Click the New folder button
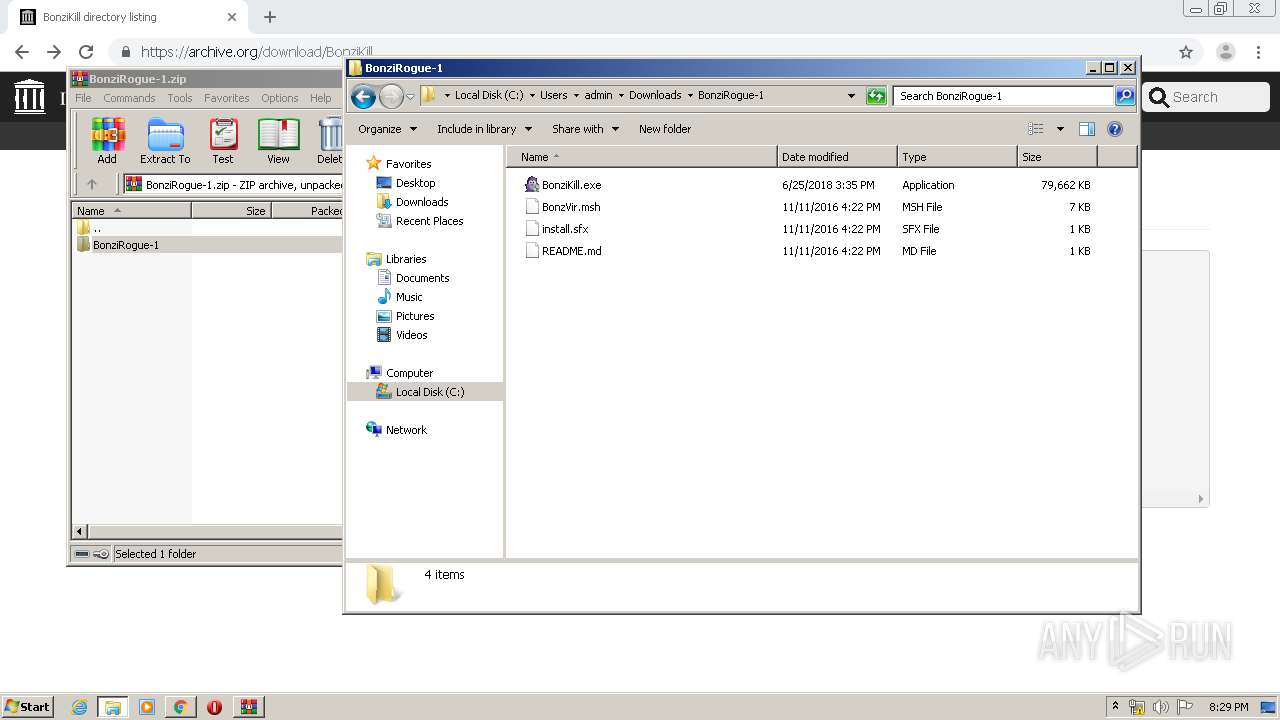This screenshot has width=1280, height=720. [665, 129]
